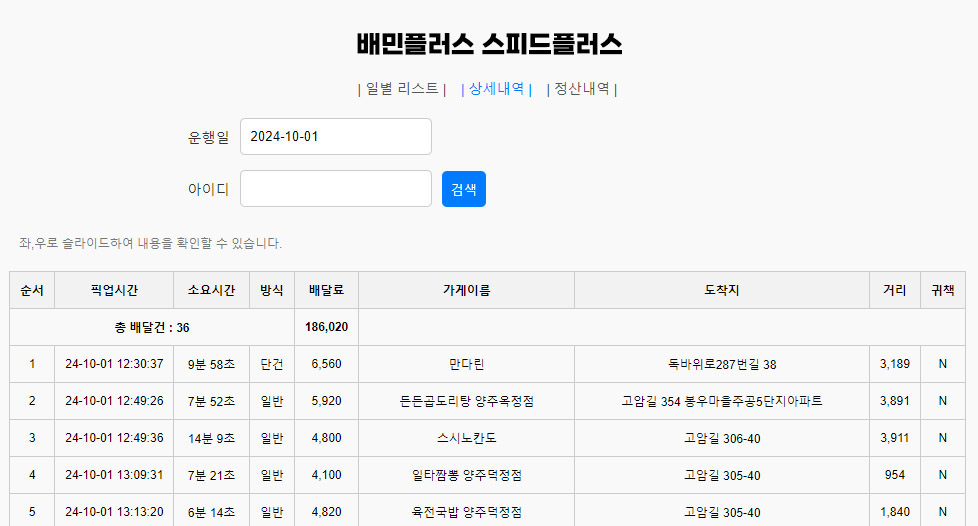This screenshot has height=526, width=978.
Task: Click the 소요시간 column header
Action: [211, 290]
